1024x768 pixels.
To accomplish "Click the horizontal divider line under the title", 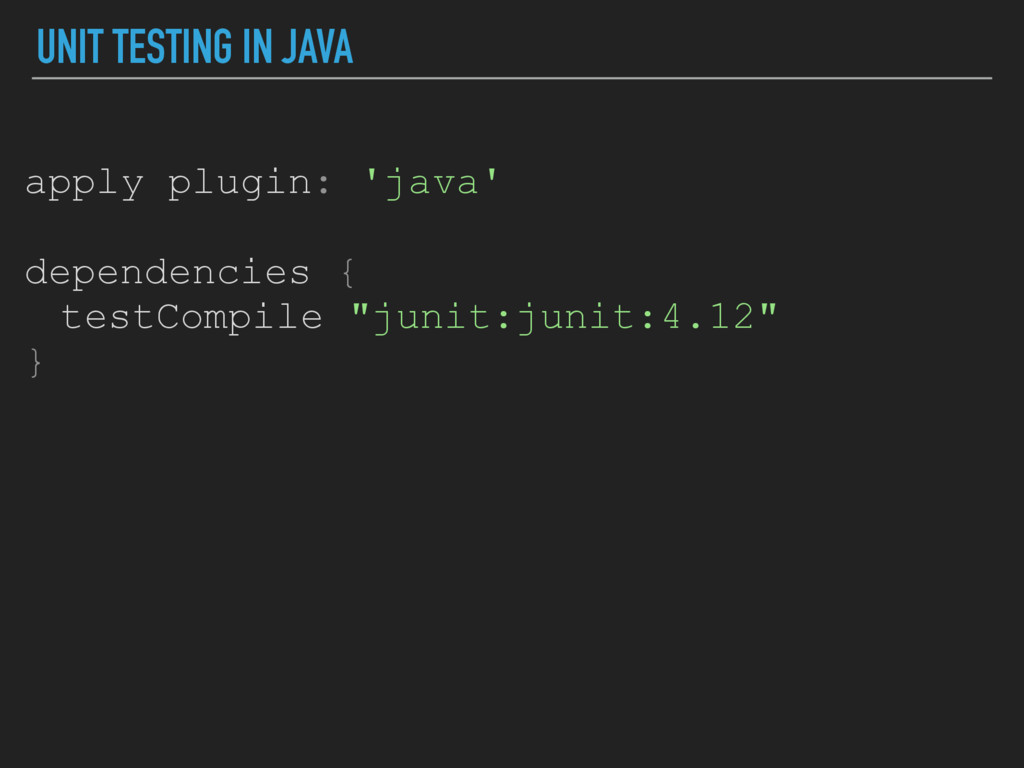I will tap(512, 78).
